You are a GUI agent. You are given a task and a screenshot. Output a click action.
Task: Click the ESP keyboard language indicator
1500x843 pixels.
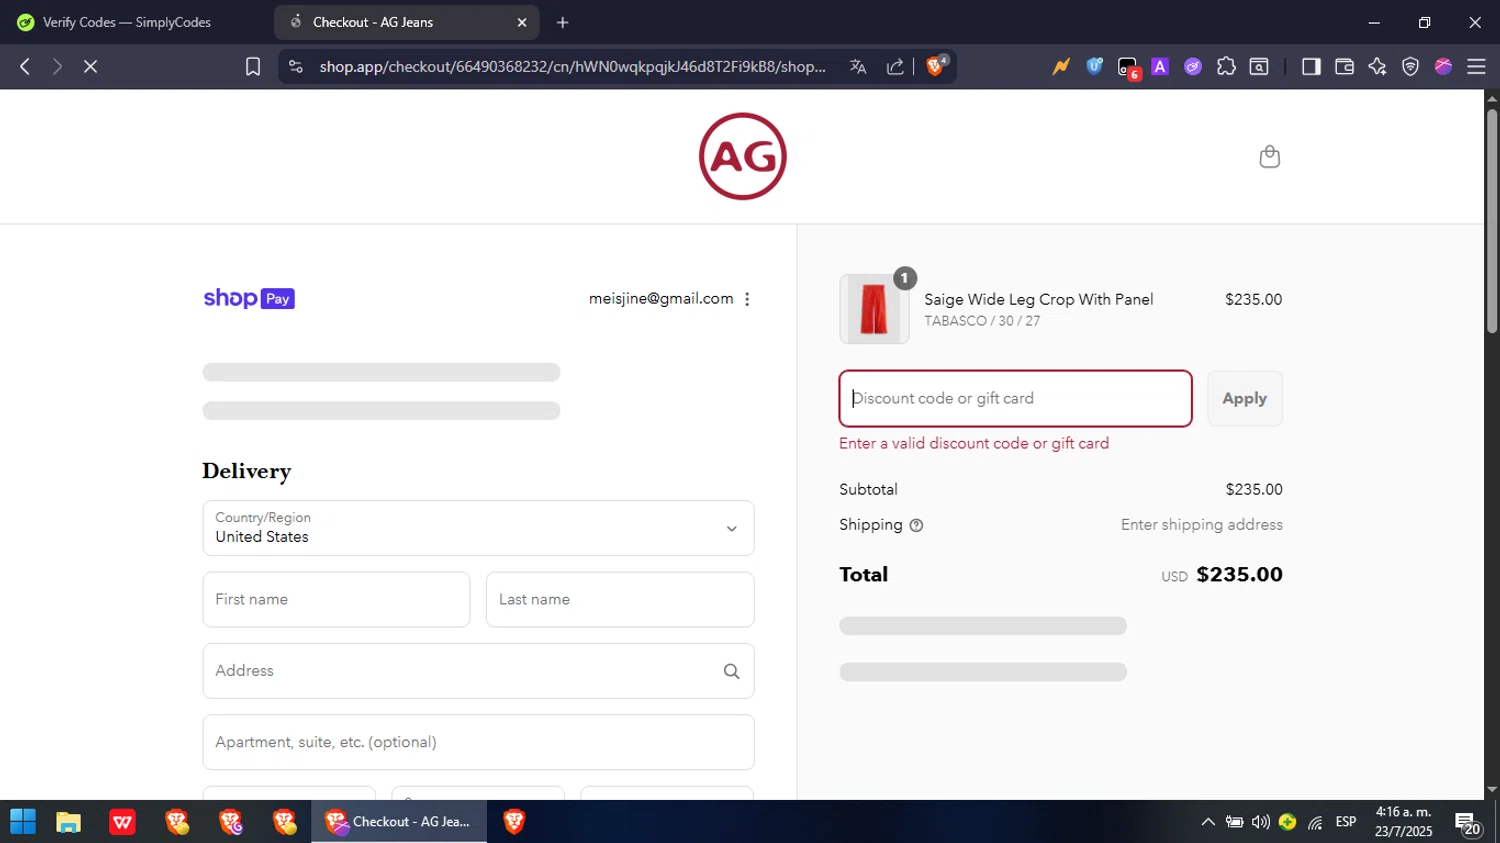pos(1346,822)
